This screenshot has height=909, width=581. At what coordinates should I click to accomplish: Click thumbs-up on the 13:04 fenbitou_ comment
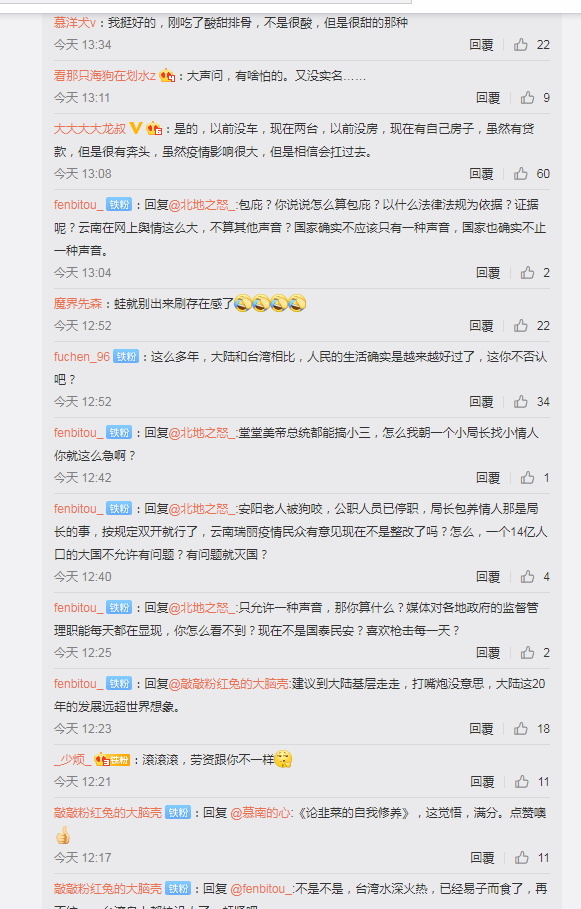527,272
